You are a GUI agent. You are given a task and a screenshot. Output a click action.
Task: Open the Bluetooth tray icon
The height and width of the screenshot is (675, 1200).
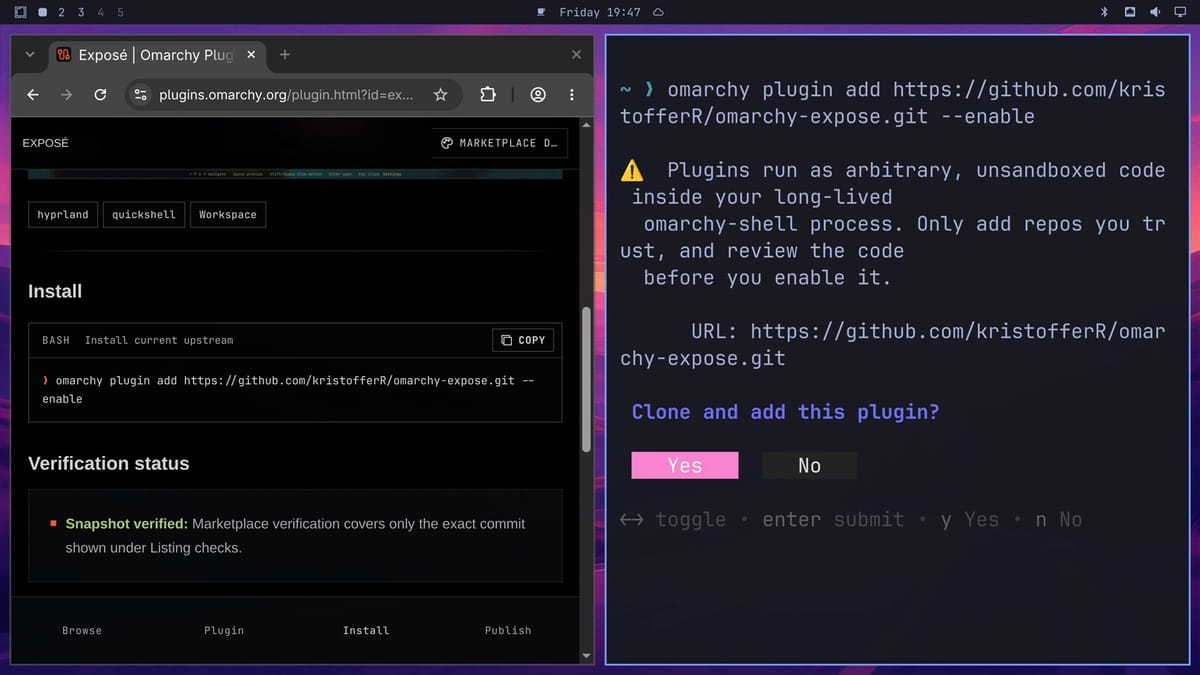(x=1105, y=12)
